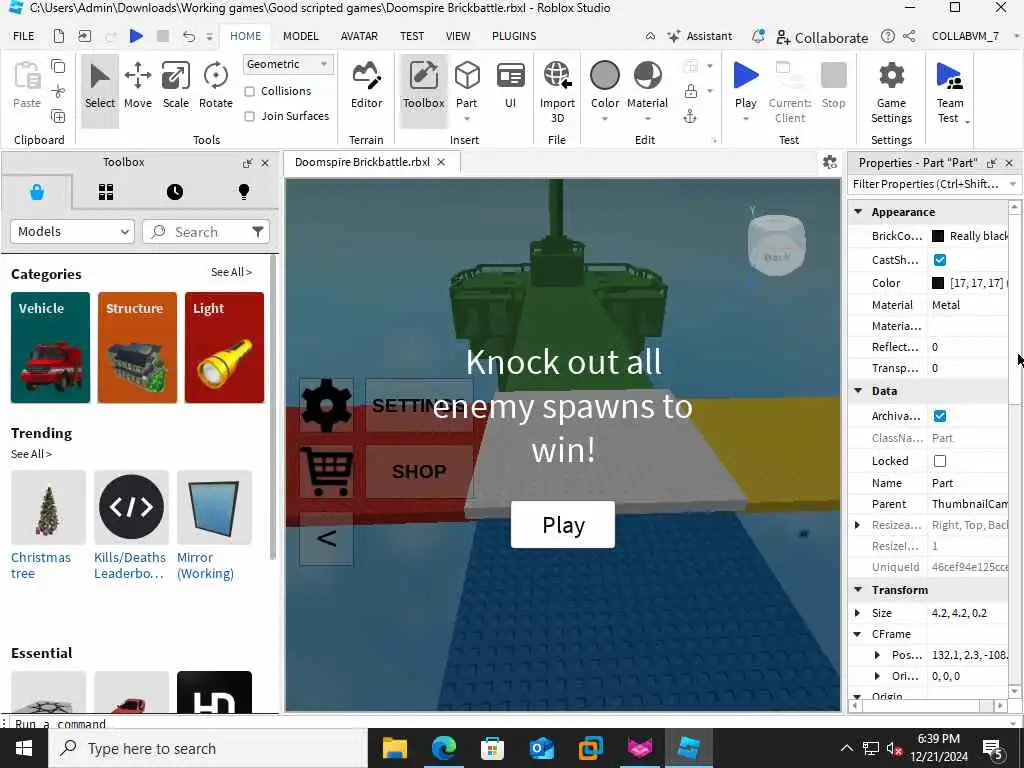Image resolution: width=1024 pixels, height=768 pixels.
Task: Open the Vehicle category card
Action: pyautogui.click(x=50, y=347)
